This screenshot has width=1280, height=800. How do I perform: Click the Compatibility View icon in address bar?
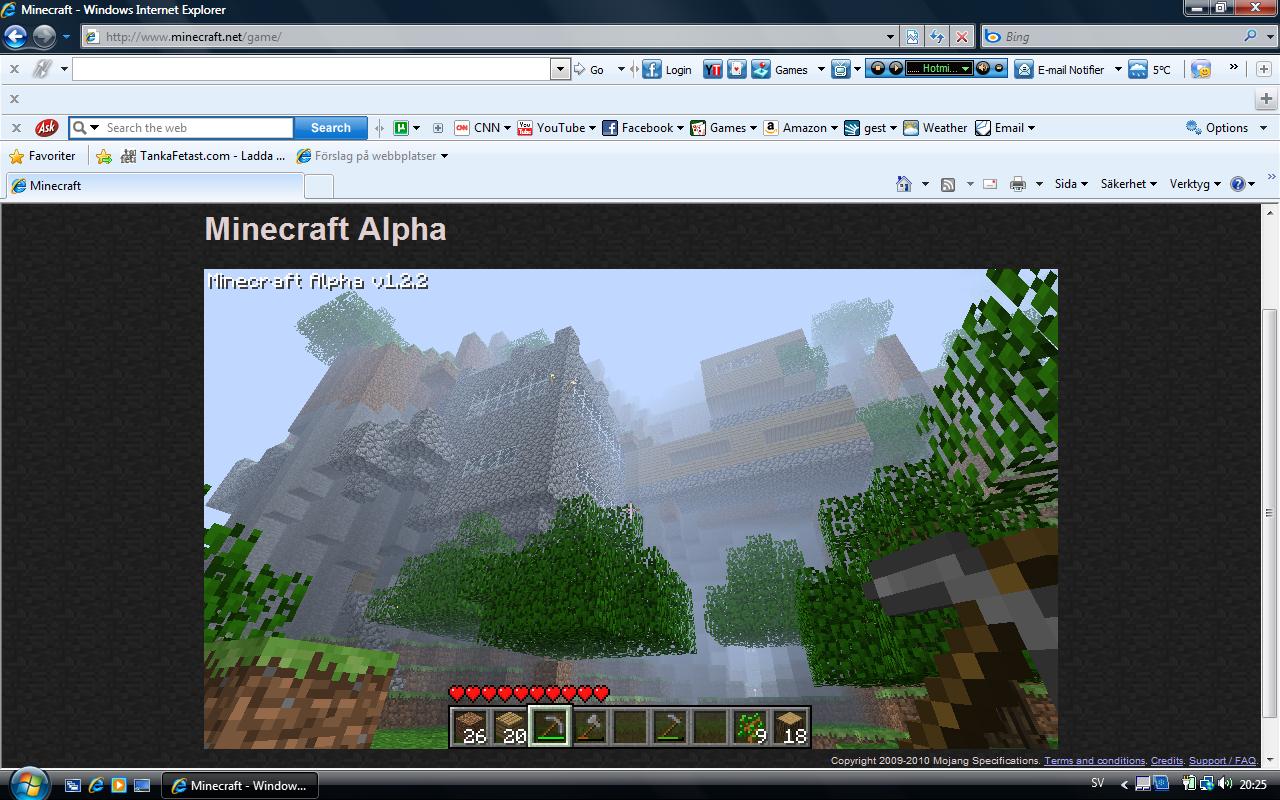coord(912,37)
